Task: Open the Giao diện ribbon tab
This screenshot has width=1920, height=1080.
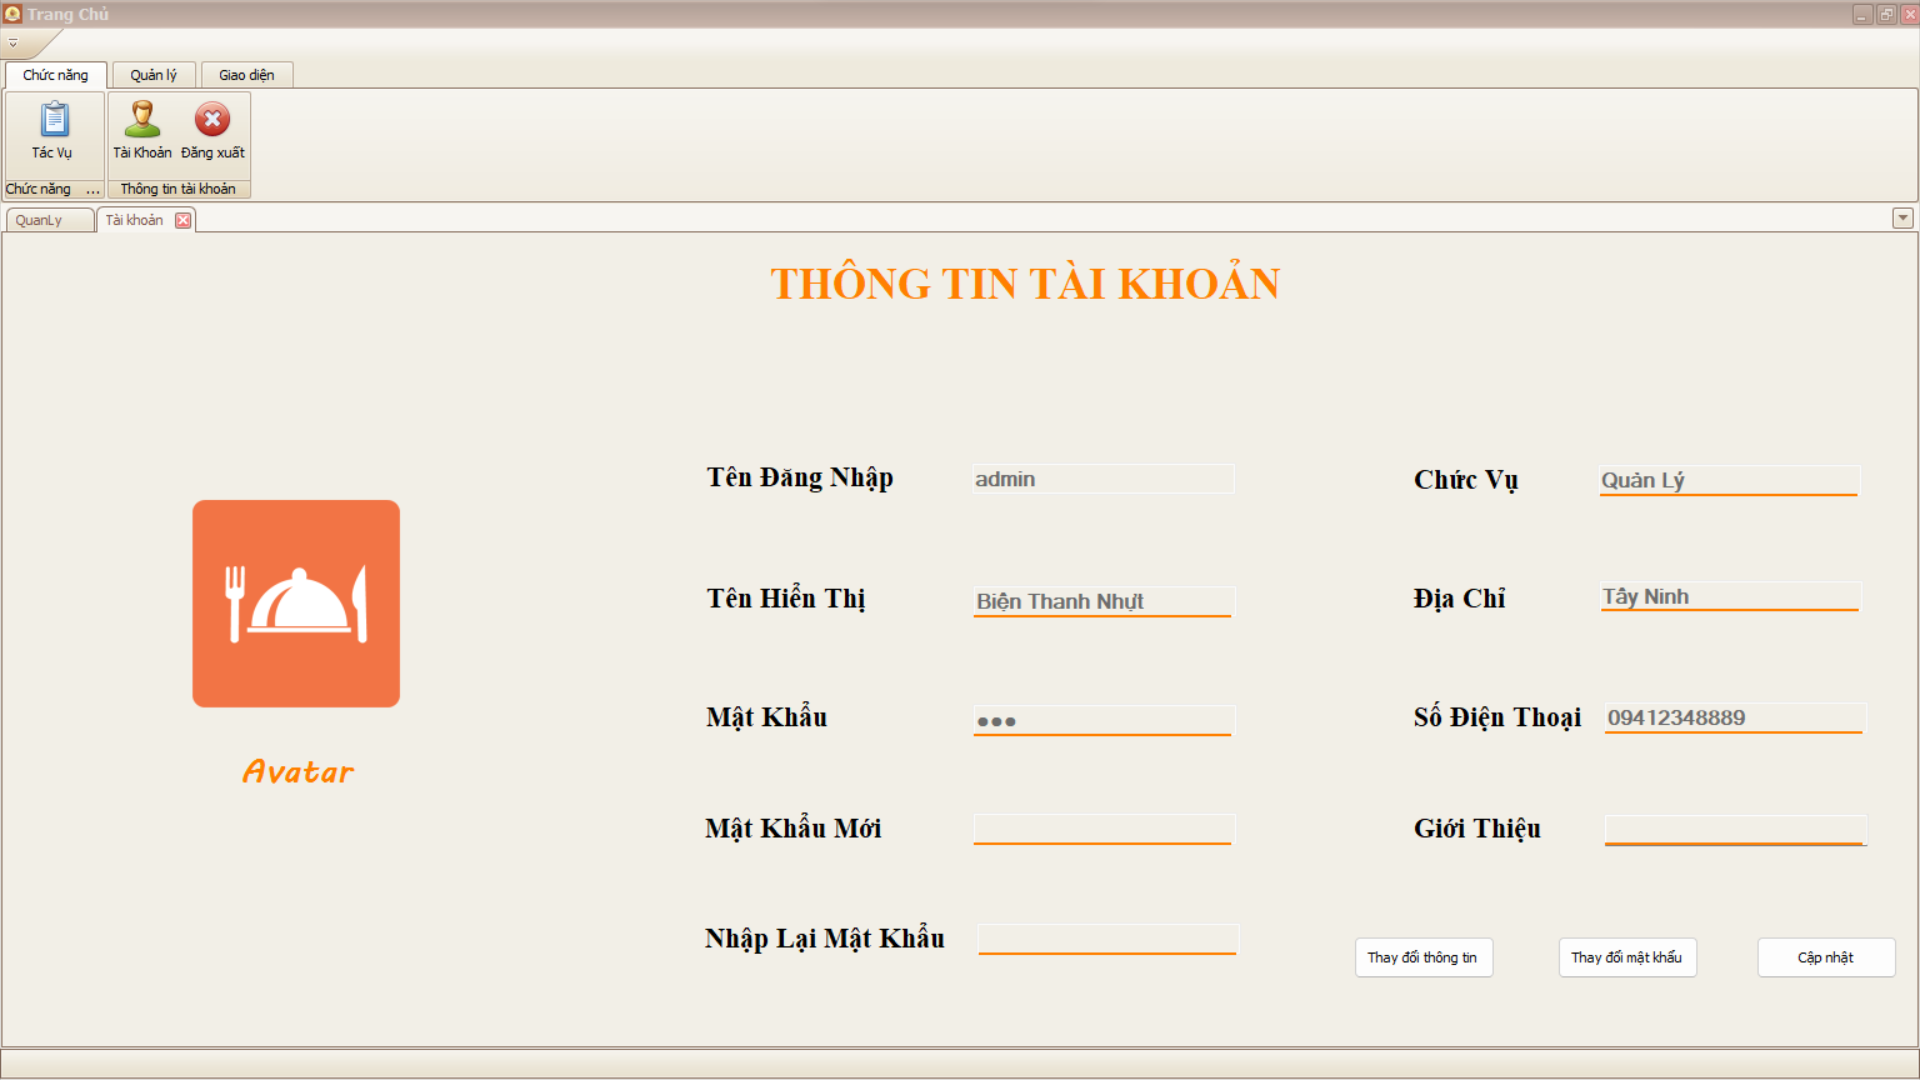Action: click(246, 75)
